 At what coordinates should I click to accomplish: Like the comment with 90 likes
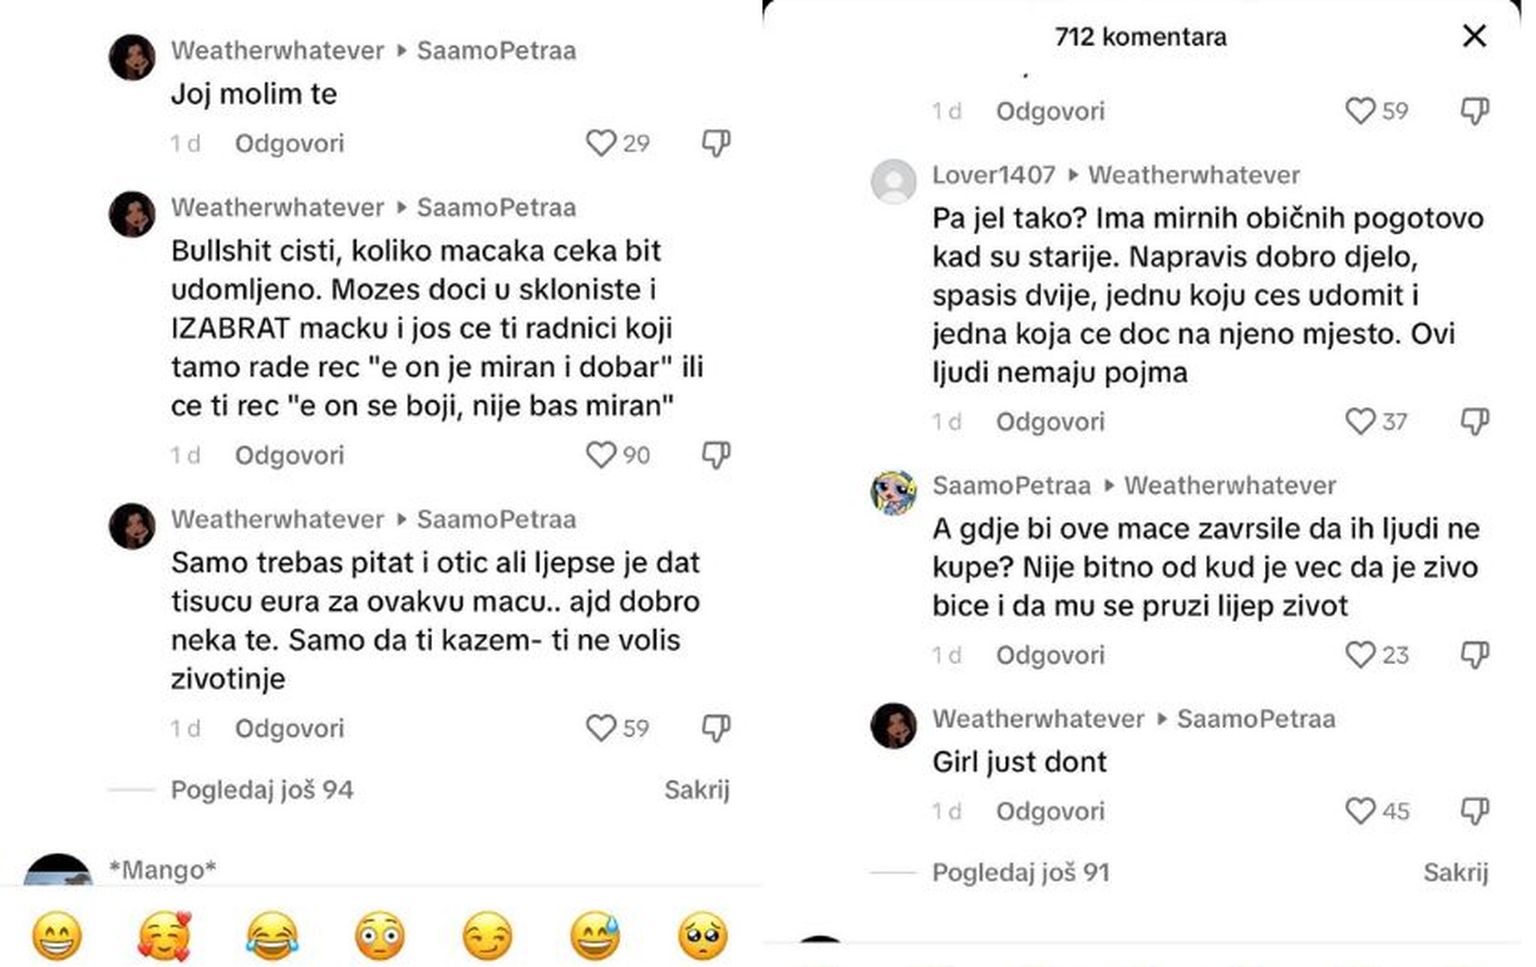[x=601, y=455]
